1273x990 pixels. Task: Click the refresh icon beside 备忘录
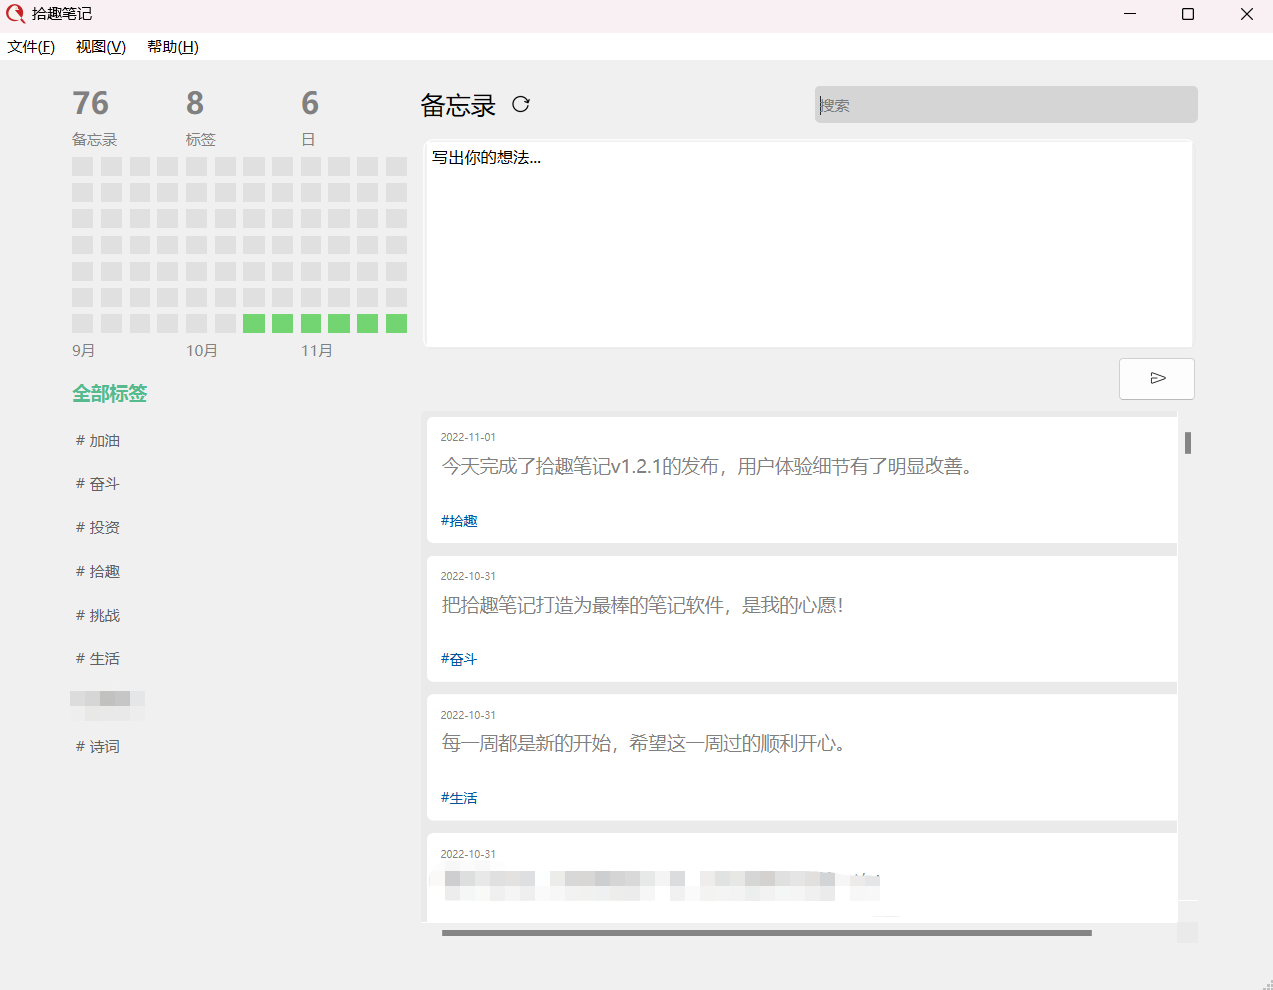(x=520, y=104)
